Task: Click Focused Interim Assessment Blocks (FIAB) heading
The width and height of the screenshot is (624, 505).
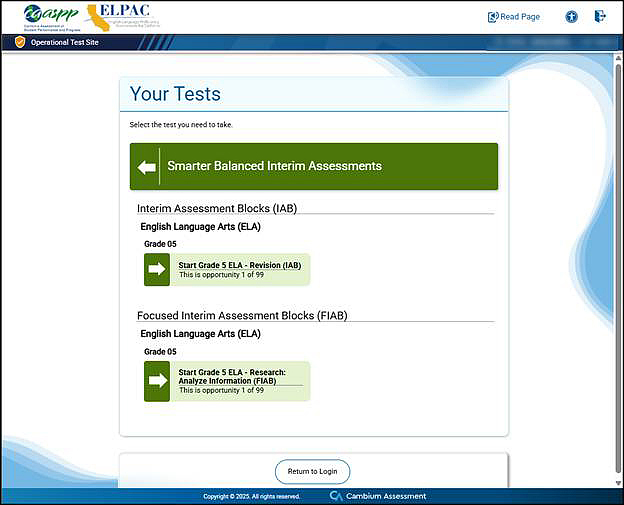Action: coord(242,316)
